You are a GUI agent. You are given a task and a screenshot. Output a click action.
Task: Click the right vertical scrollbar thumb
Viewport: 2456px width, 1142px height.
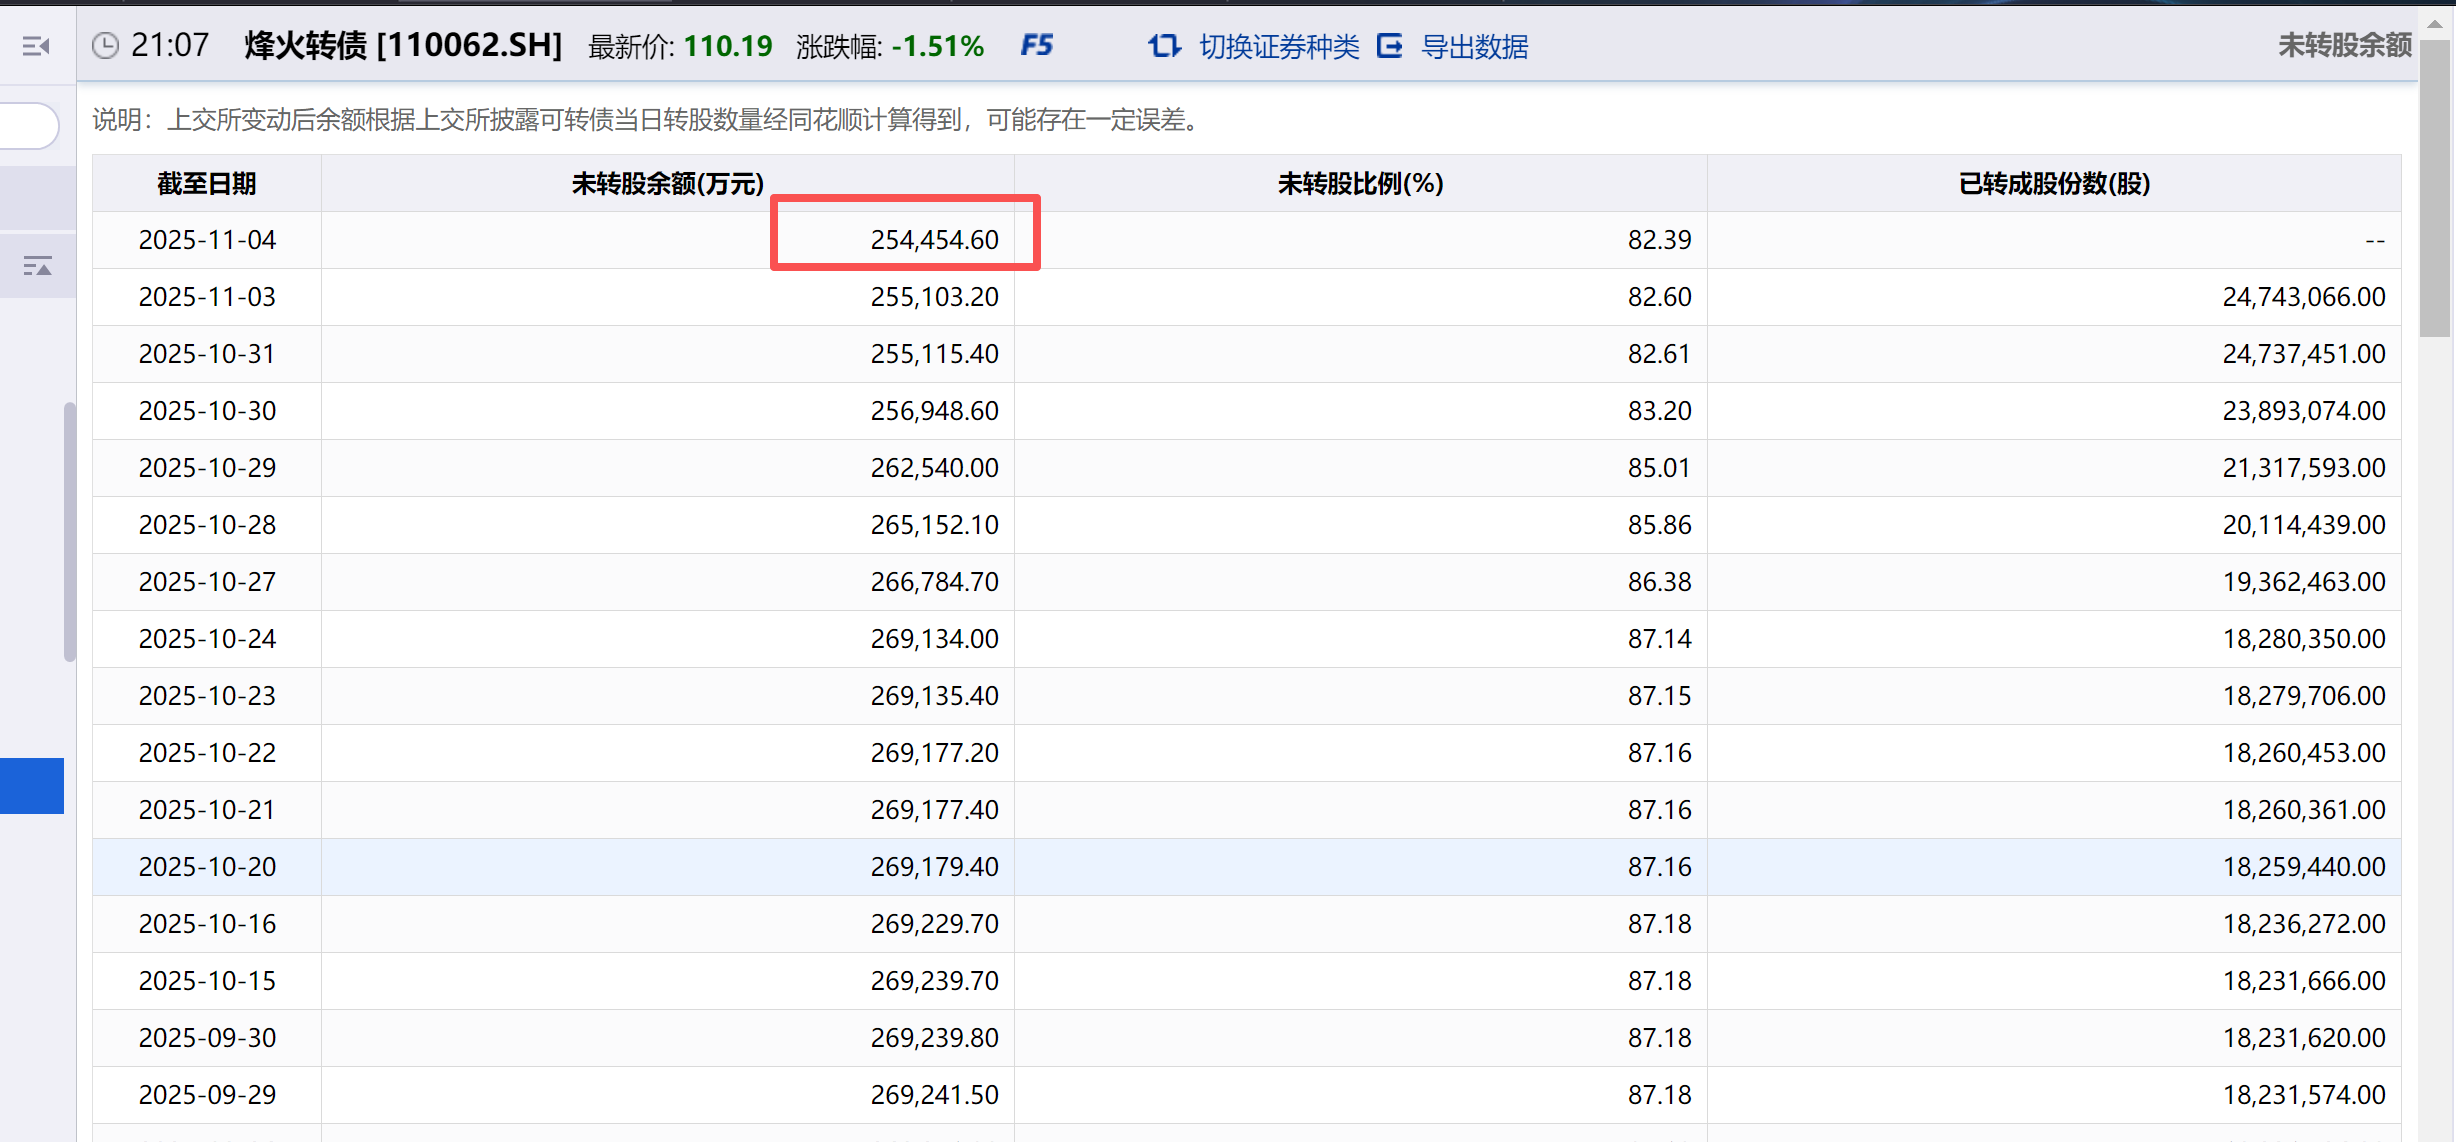(2435, 190)
